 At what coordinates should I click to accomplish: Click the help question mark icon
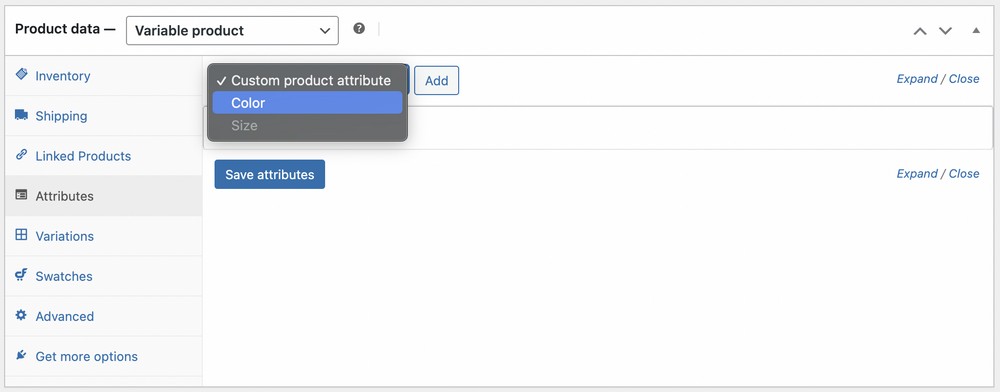pos(359,29)
